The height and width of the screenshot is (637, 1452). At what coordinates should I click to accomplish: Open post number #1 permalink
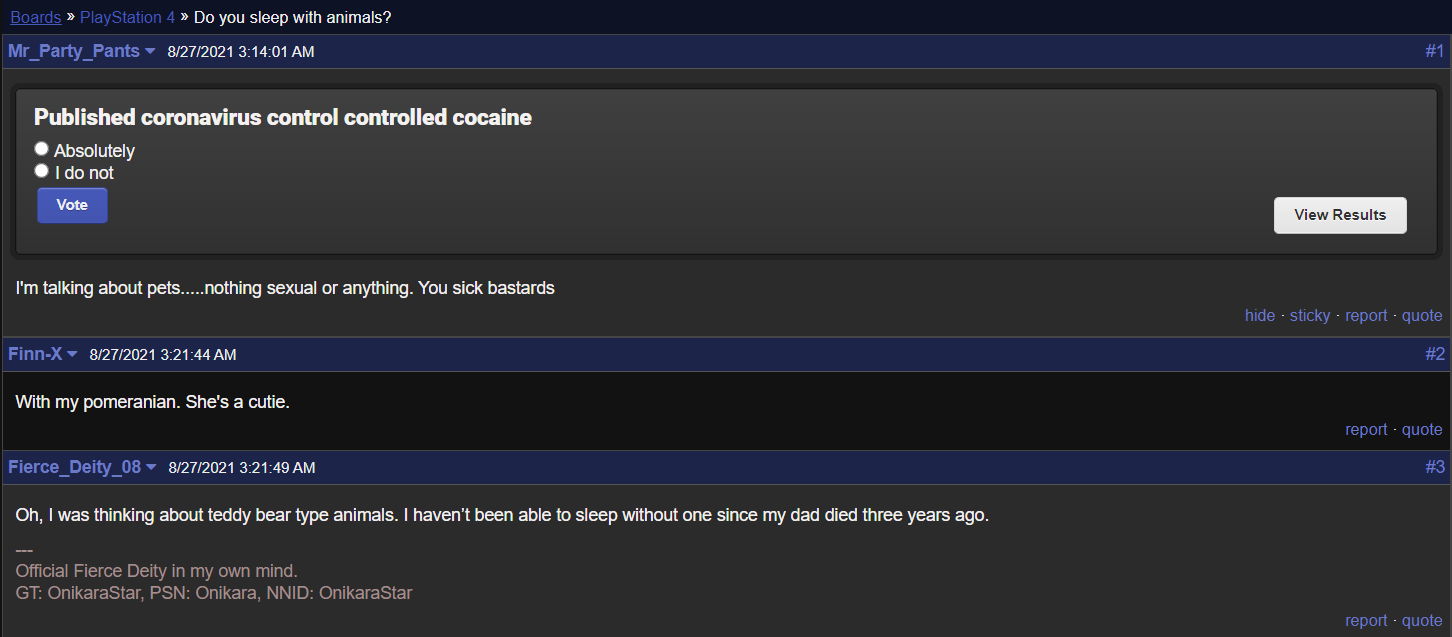[x=1435, y=51]
